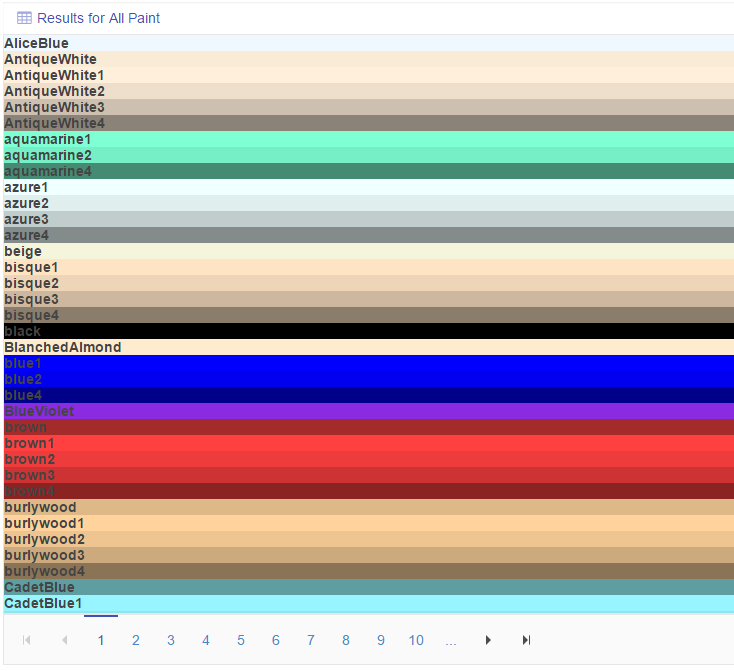Open page 9 of results
This screenshot has width=734, height=671.
tap(381, 640)
